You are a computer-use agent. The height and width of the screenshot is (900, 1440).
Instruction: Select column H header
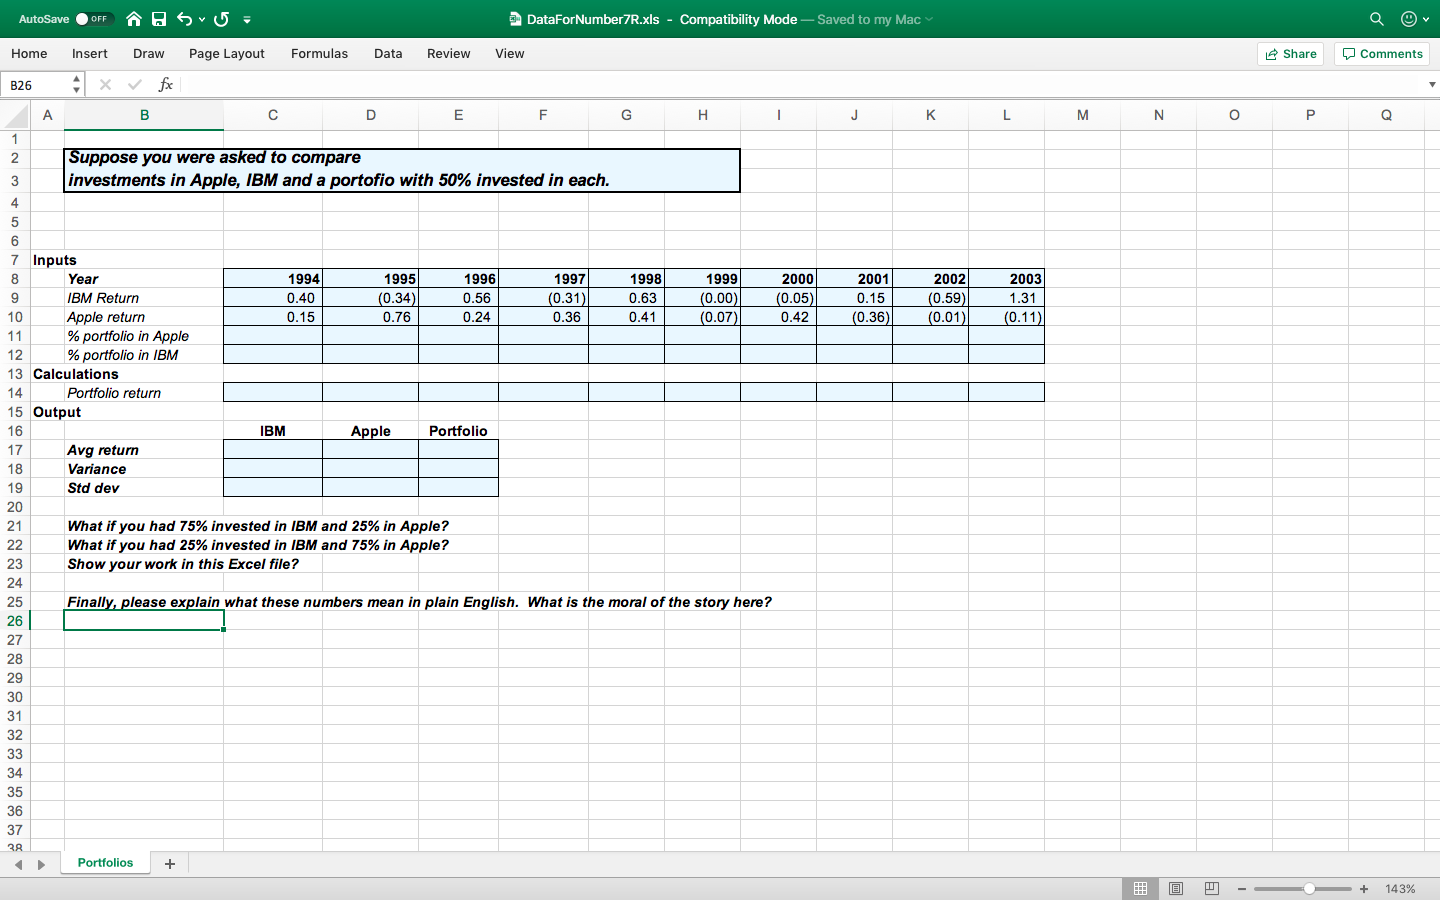click(x=703, y=115)
